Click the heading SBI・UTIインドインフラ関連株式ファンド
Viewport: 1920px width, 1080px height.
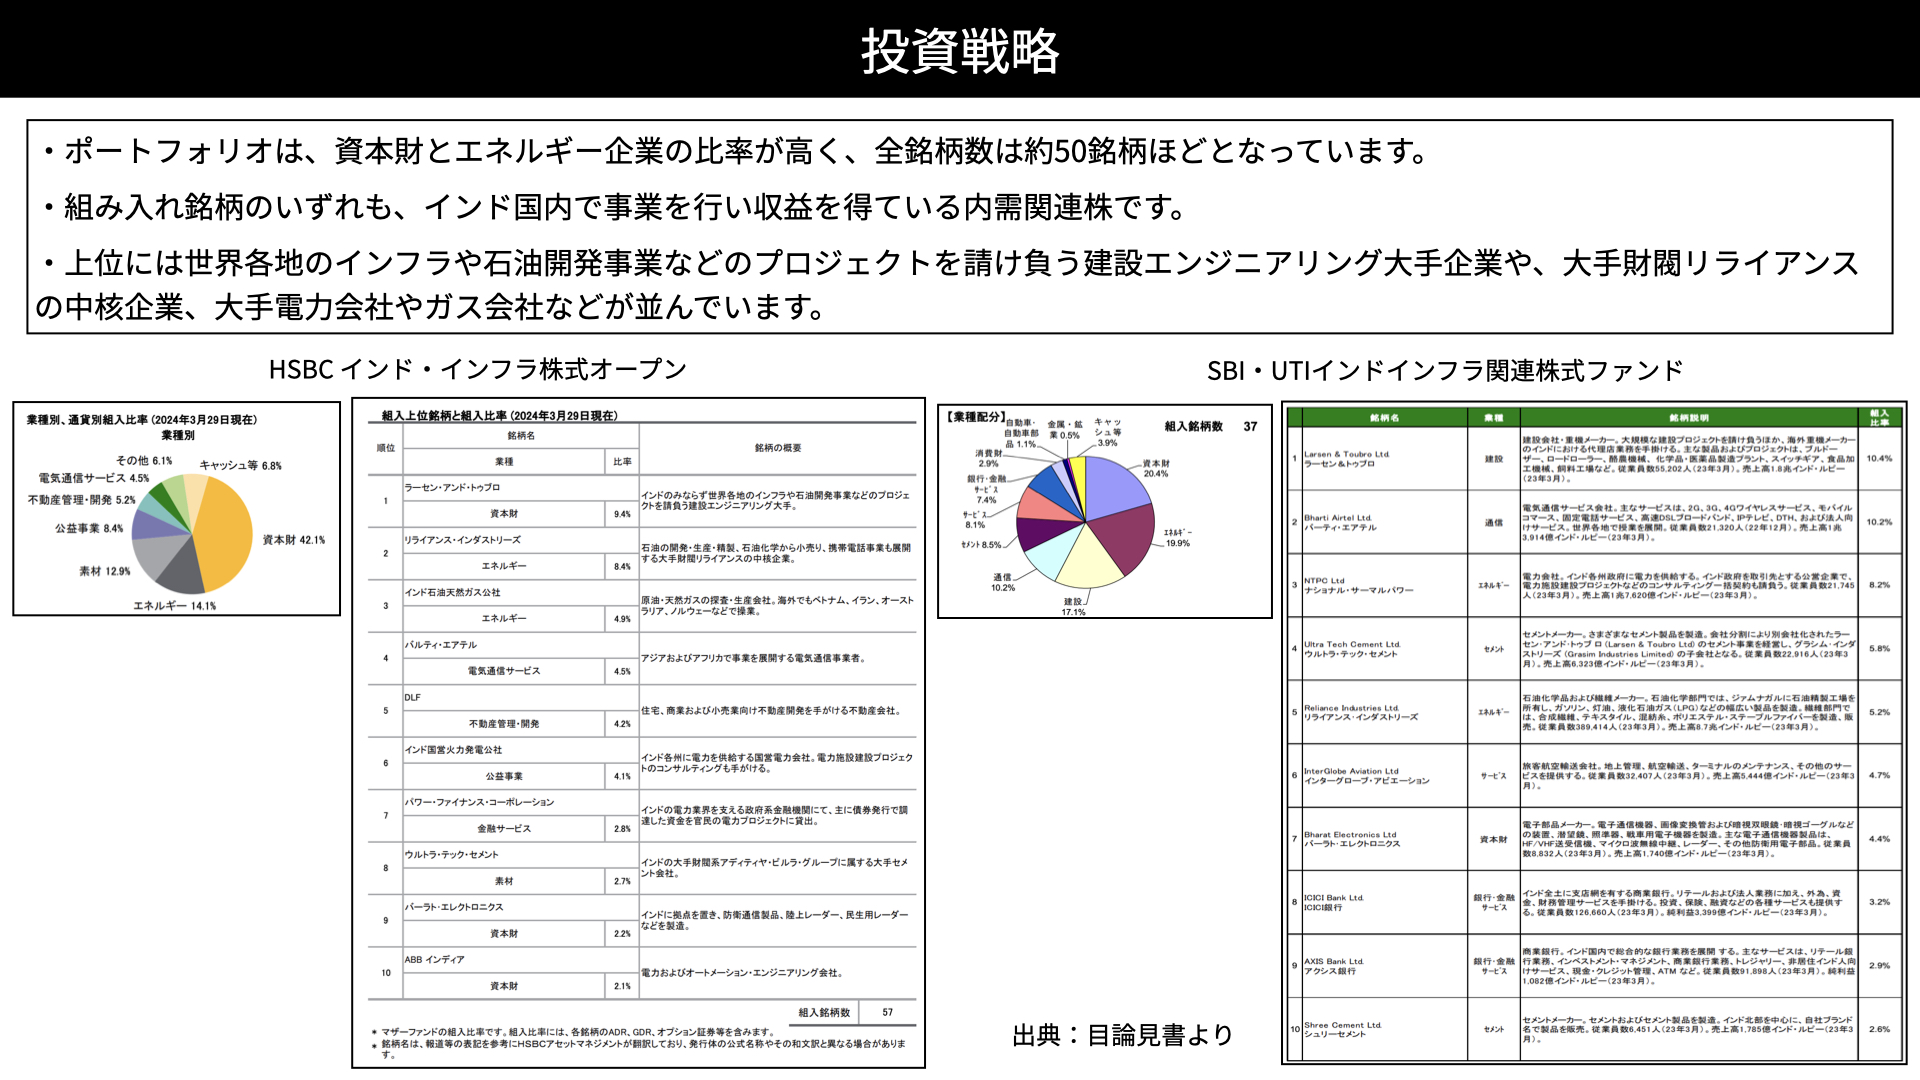click(x=1445, y=371)
